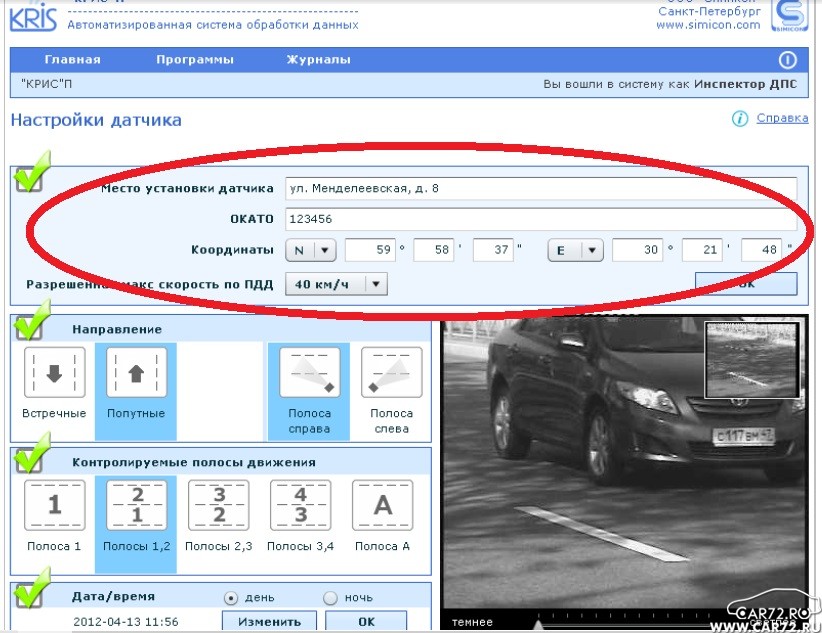Click OK in the sensor location section
Screen dimensions: 822x633
click(x=746, y=284)
